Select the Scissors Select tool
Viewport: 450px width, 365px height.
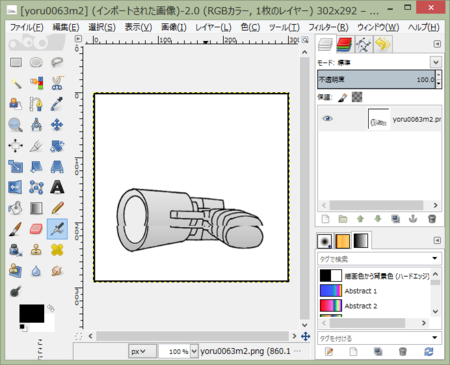click(x=57, y=83)
